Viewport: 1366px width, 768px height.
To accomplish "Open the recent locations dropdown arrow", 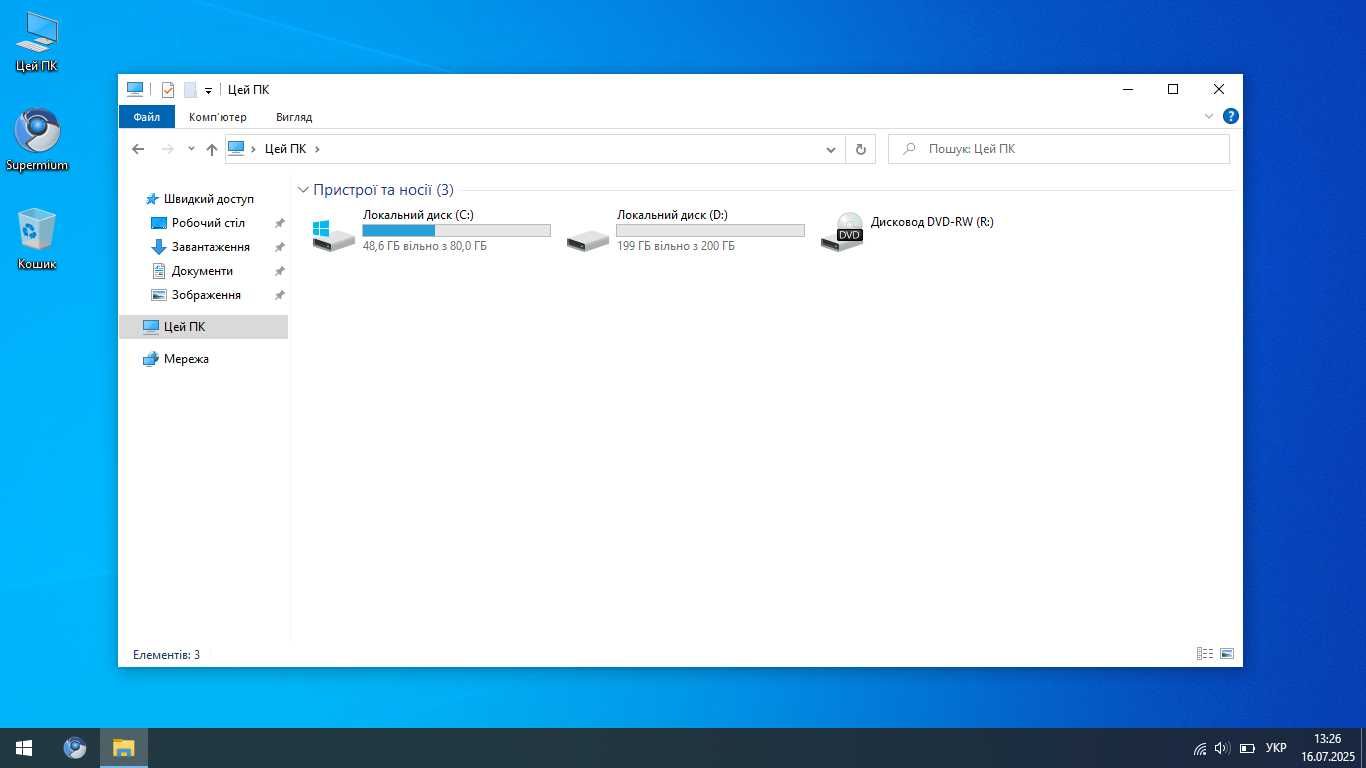I will [191, 149].
